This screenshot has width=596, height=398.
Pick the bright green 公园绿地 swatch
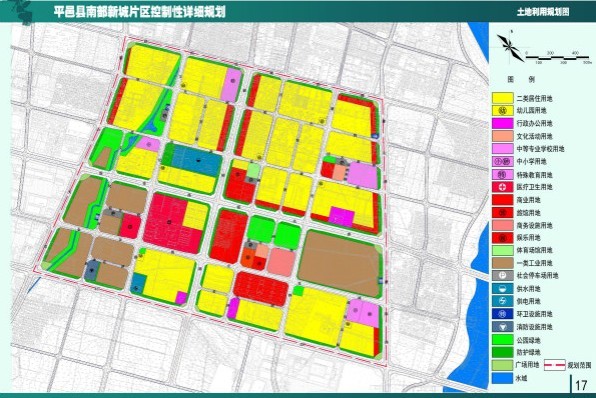tap(502, 340)
